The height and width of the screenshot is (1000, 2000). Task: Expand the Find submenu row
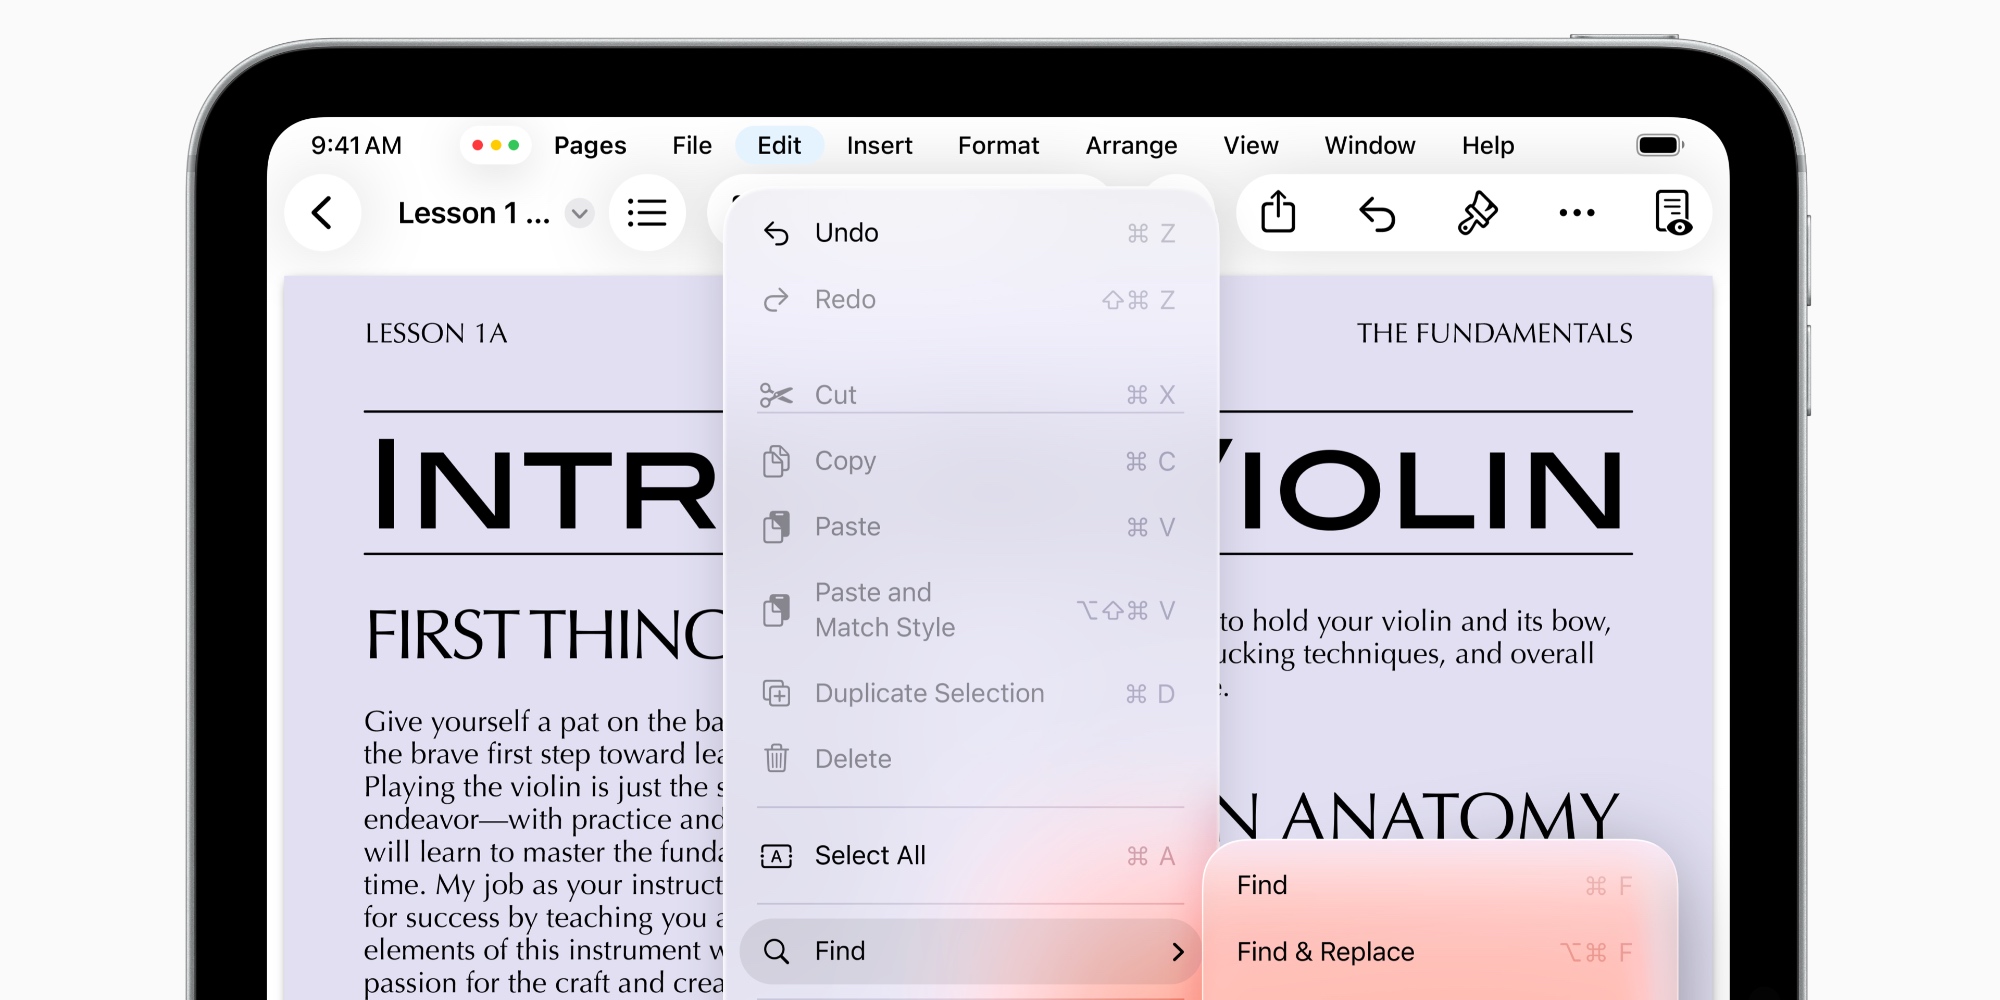point(970,951)
